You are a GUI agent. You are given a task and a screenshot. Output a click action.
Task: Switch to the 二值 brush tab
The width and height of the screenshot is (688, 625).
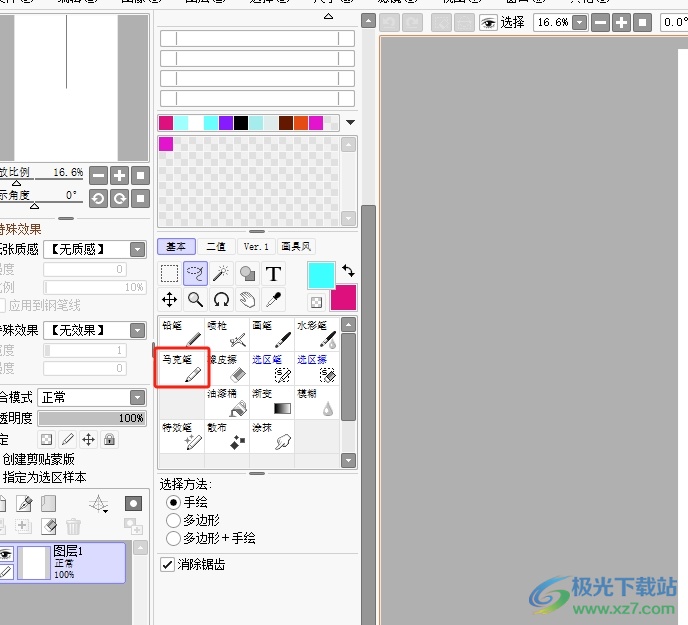pyautogui.click(x=216, y=247)
